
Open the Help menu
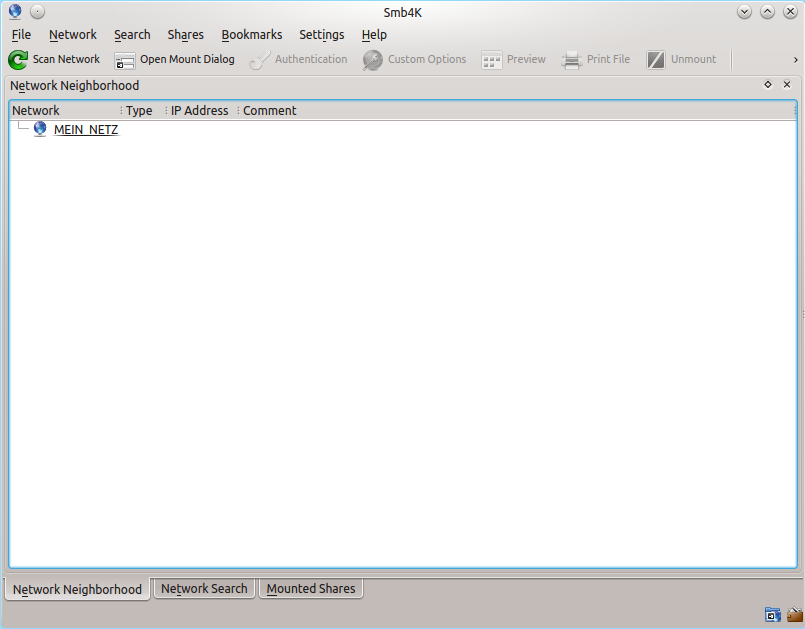(x=374, y=35)
